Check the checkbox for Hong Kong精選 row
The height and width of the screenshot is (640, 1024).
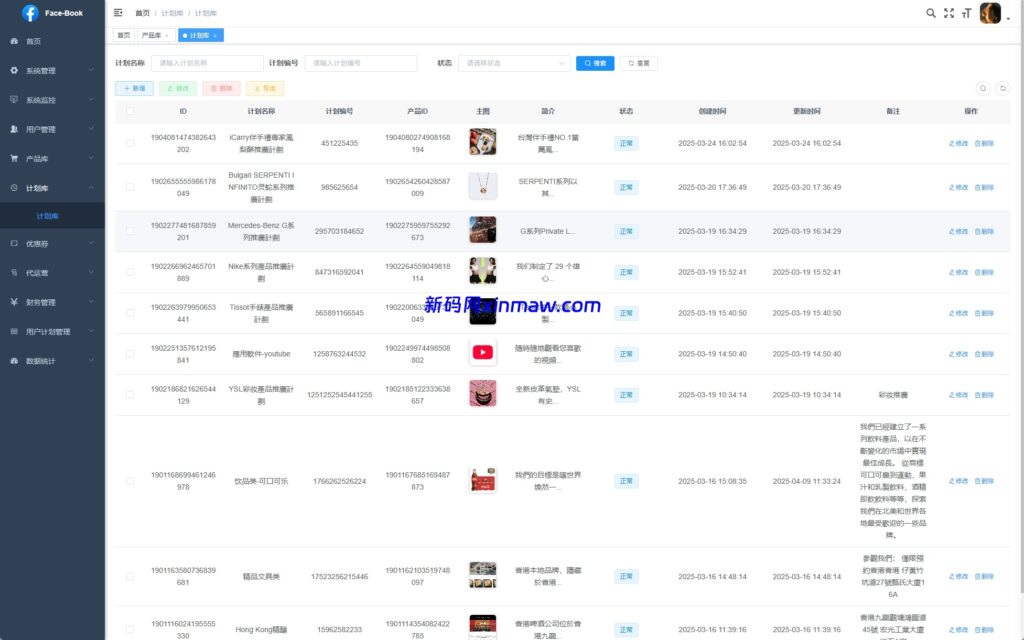[x=128, y=631]
